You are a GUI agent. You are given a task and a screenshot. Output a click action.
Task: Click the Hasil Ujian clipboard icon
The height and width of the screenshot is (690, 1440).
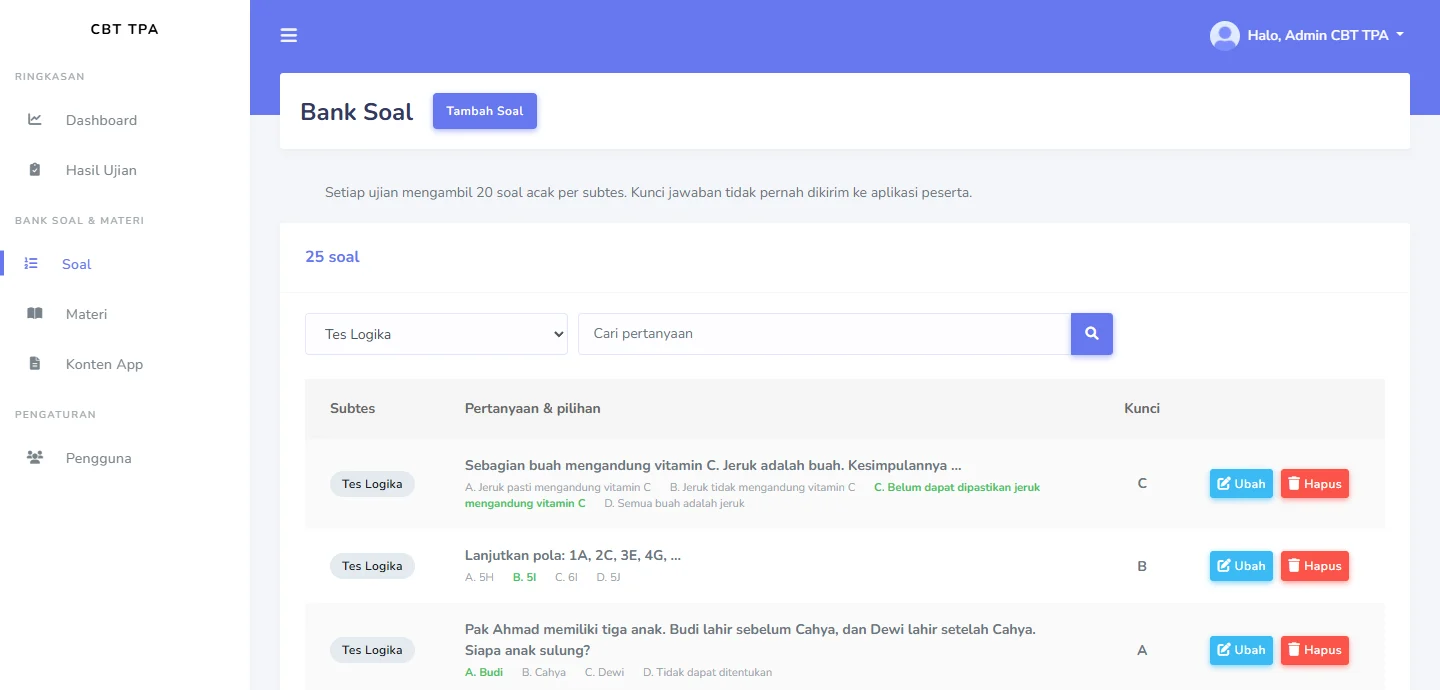[x=35, y=170]
